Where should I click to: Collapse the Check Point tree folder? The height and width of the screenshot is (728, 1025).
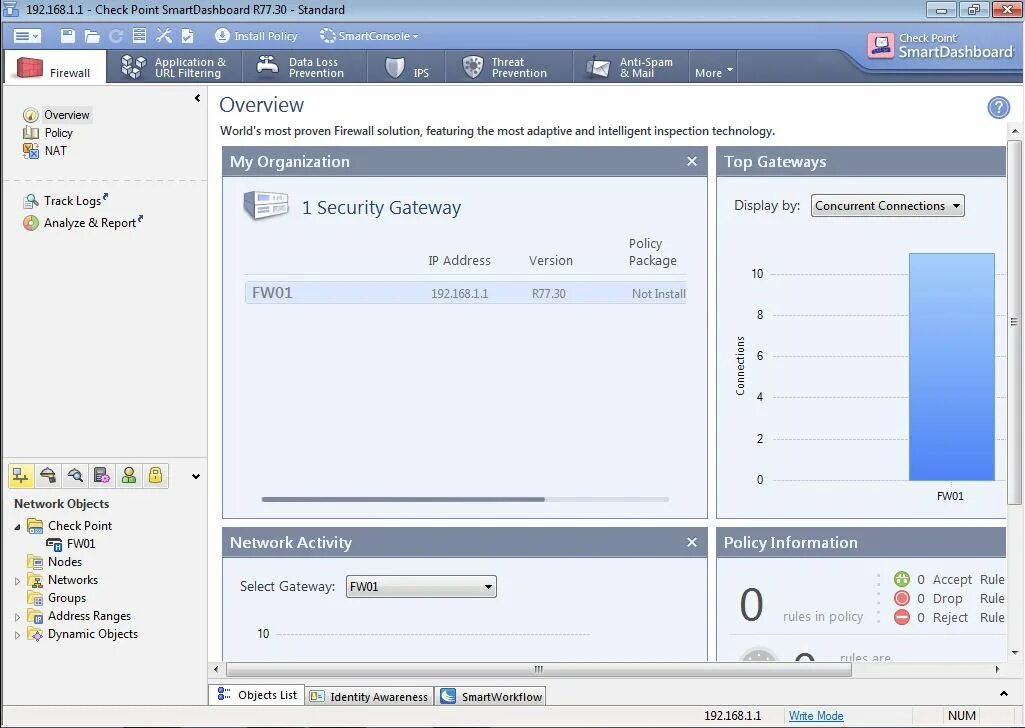17,527
